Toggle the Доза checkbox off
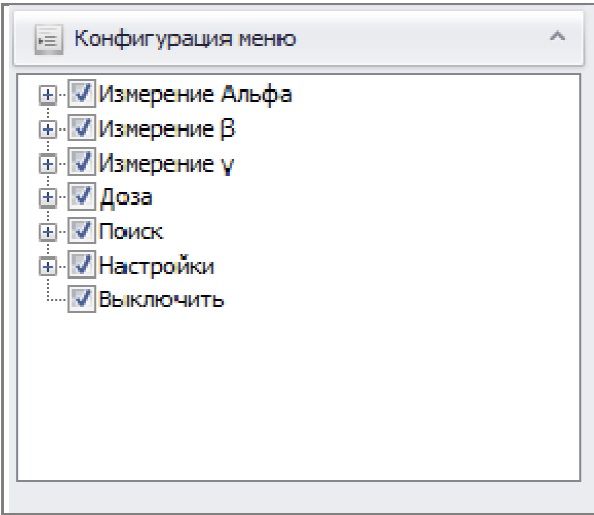This screenshot has width=594, height=515. tap(81, 196)
